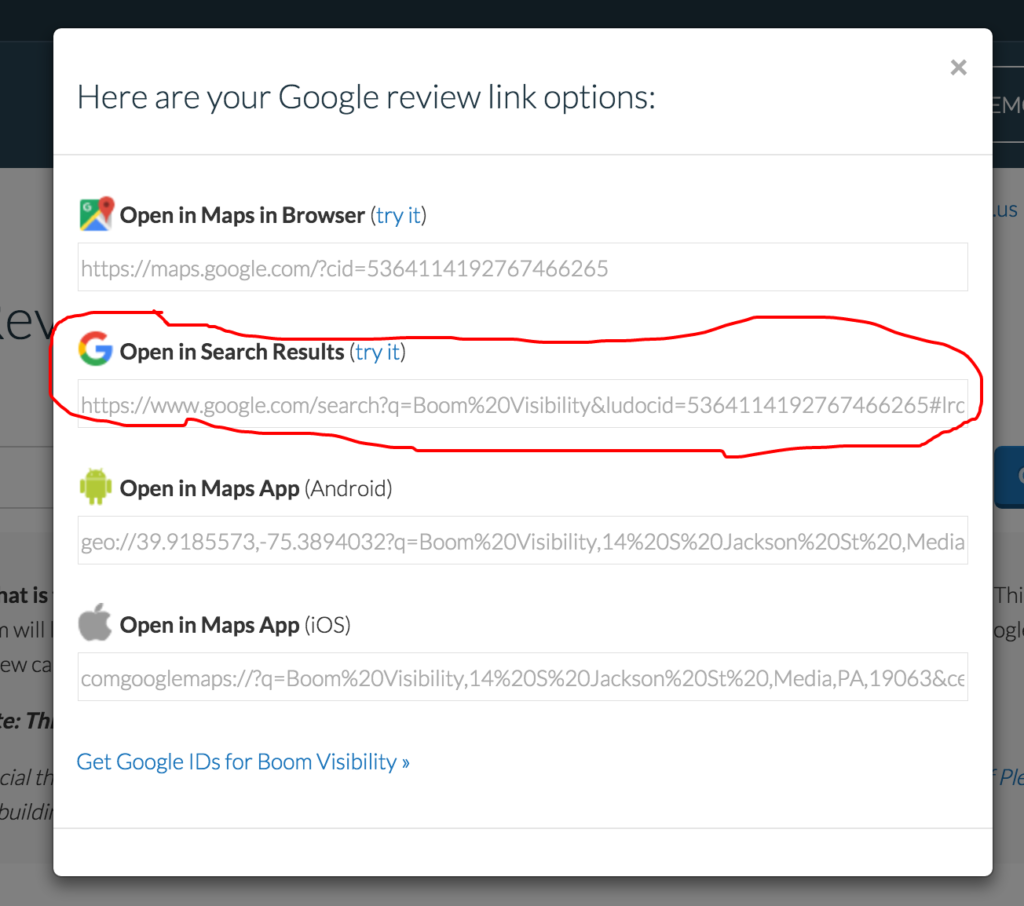Select the maps.google.com cid URL field

click(x=522, y=267)
